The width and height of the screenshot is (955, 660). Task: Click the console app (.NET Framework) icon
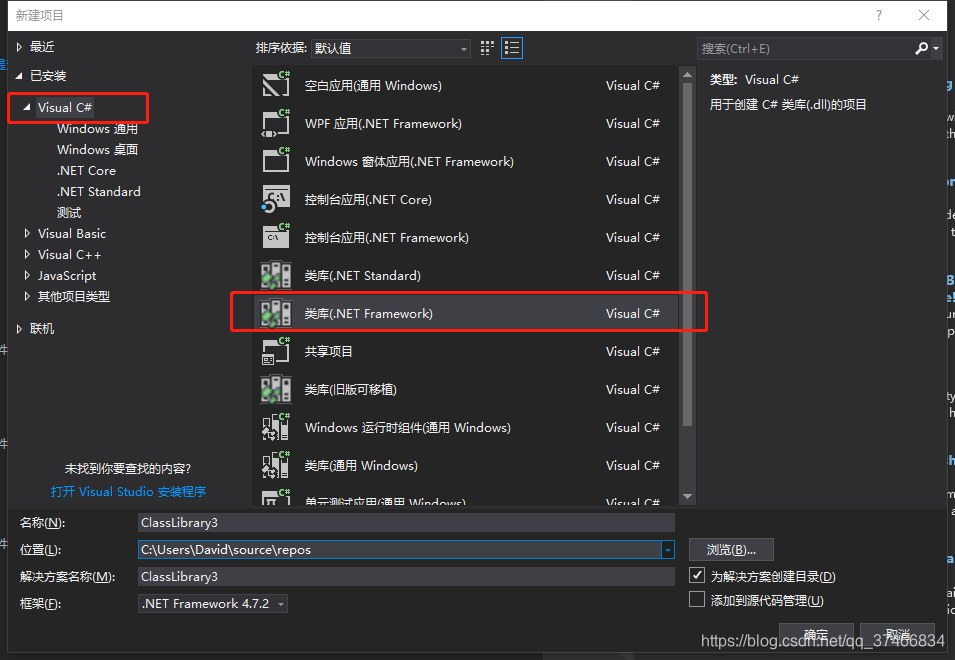[276, 237]
